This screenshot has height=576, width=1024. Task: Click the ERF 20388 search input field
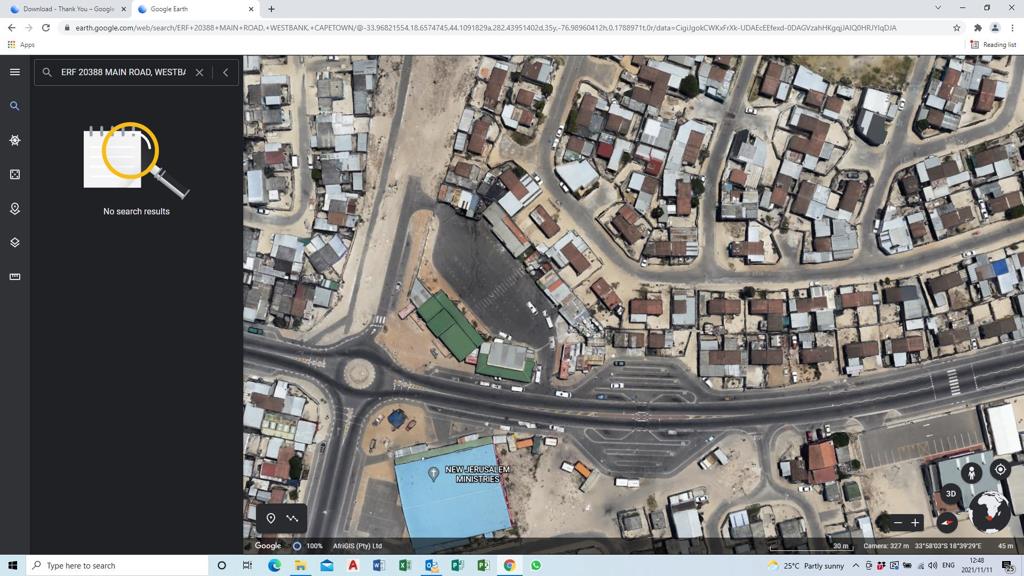click(x=122, y=72)
